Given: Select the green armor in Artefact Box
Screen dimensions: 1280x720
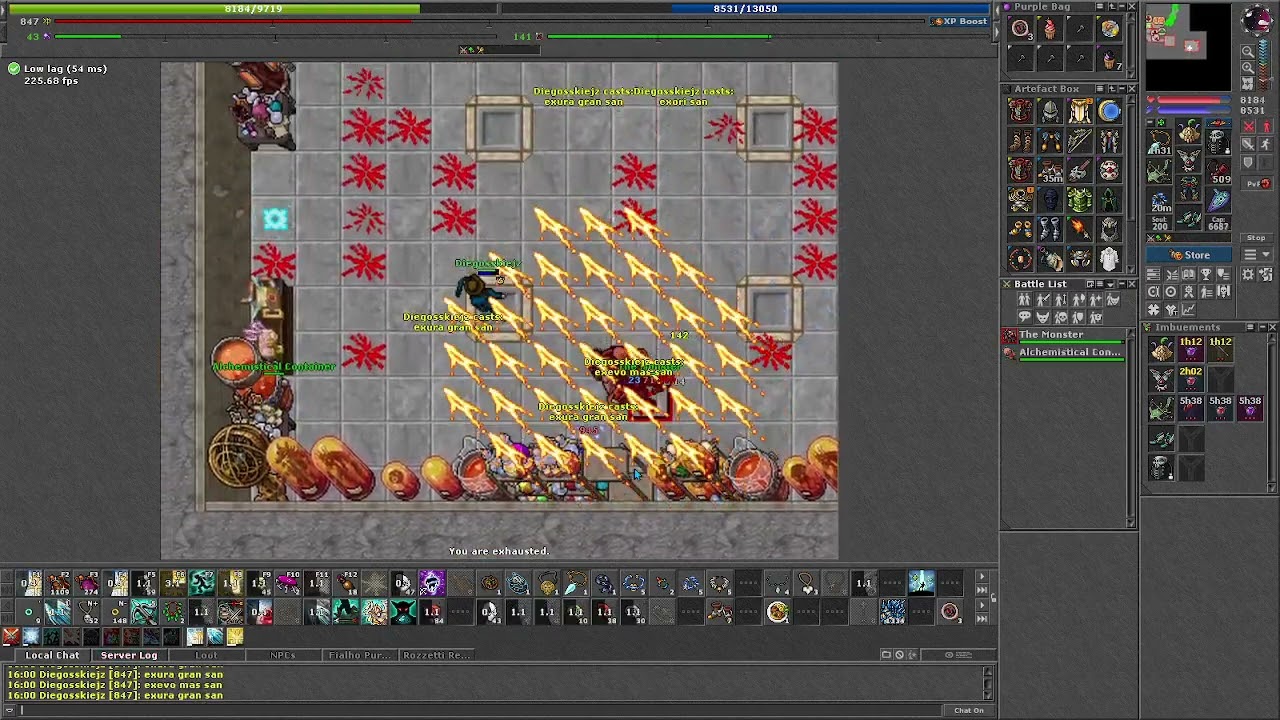Looking at the screenshot, I should pyautogui.click(x=1080, y=199).
